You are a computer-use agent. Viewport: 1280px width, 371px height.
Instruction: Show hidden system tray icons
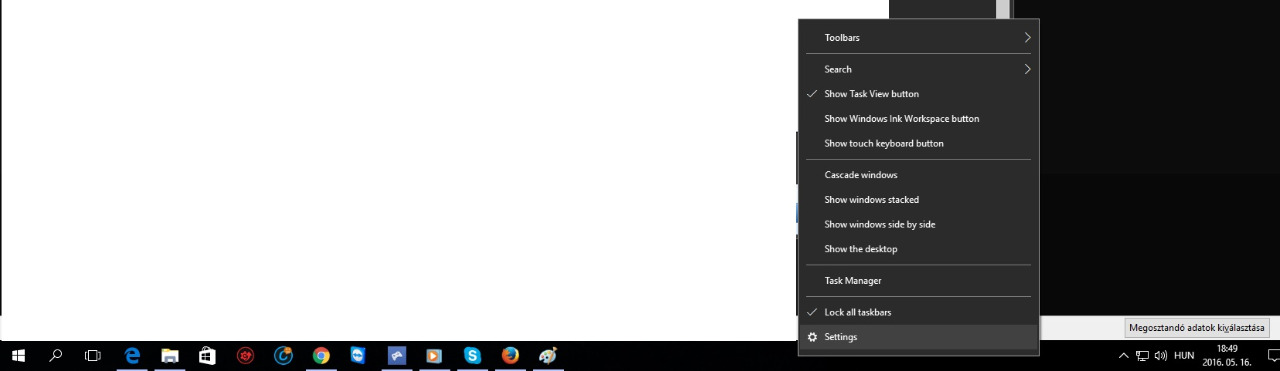click(x=1123, y=355)
